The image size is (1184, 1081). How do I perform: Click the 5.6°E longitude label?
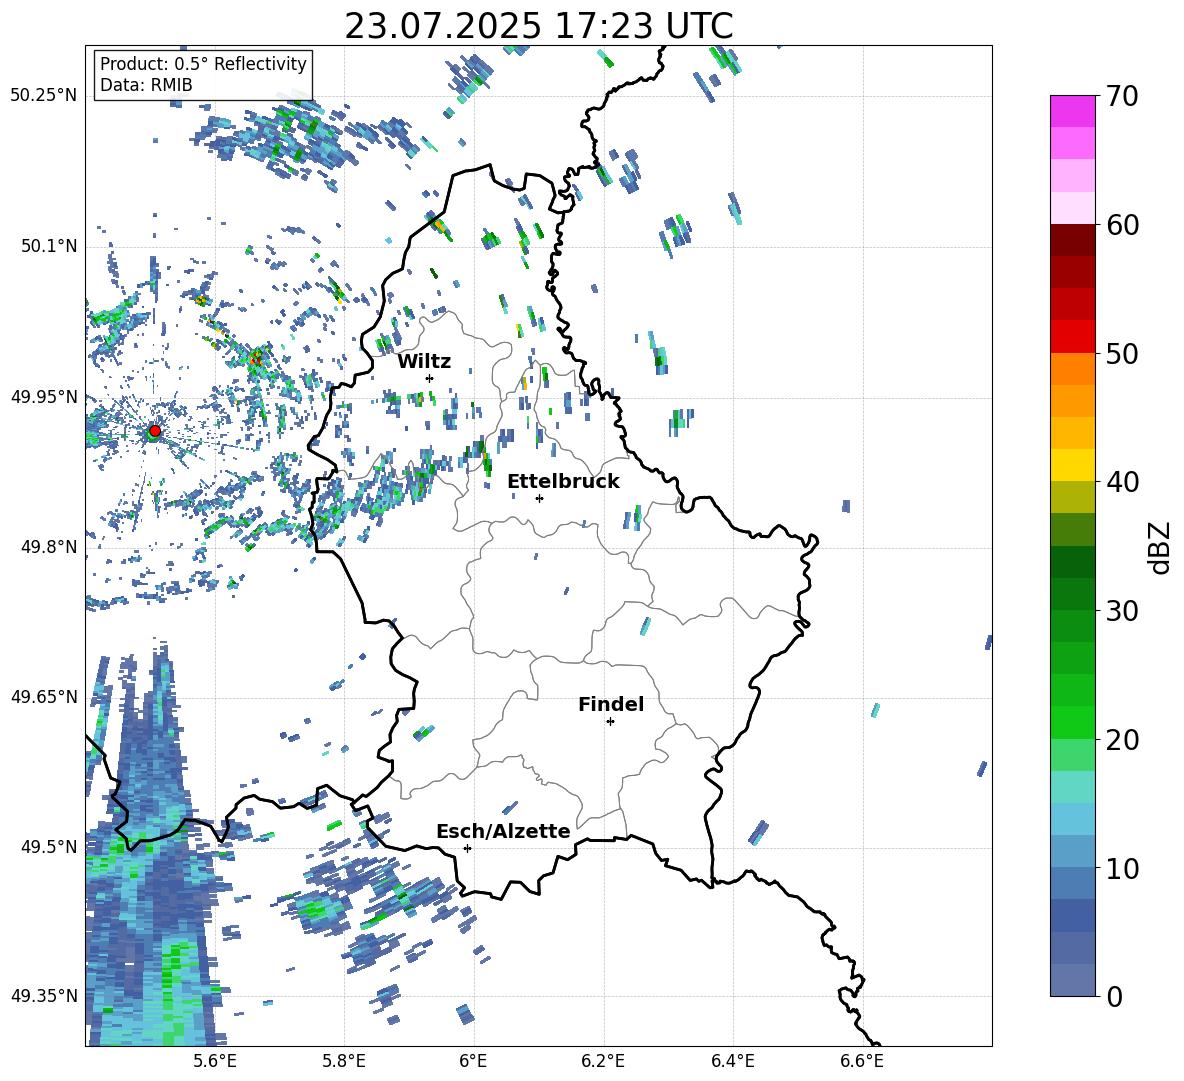tap(214, 1061)
